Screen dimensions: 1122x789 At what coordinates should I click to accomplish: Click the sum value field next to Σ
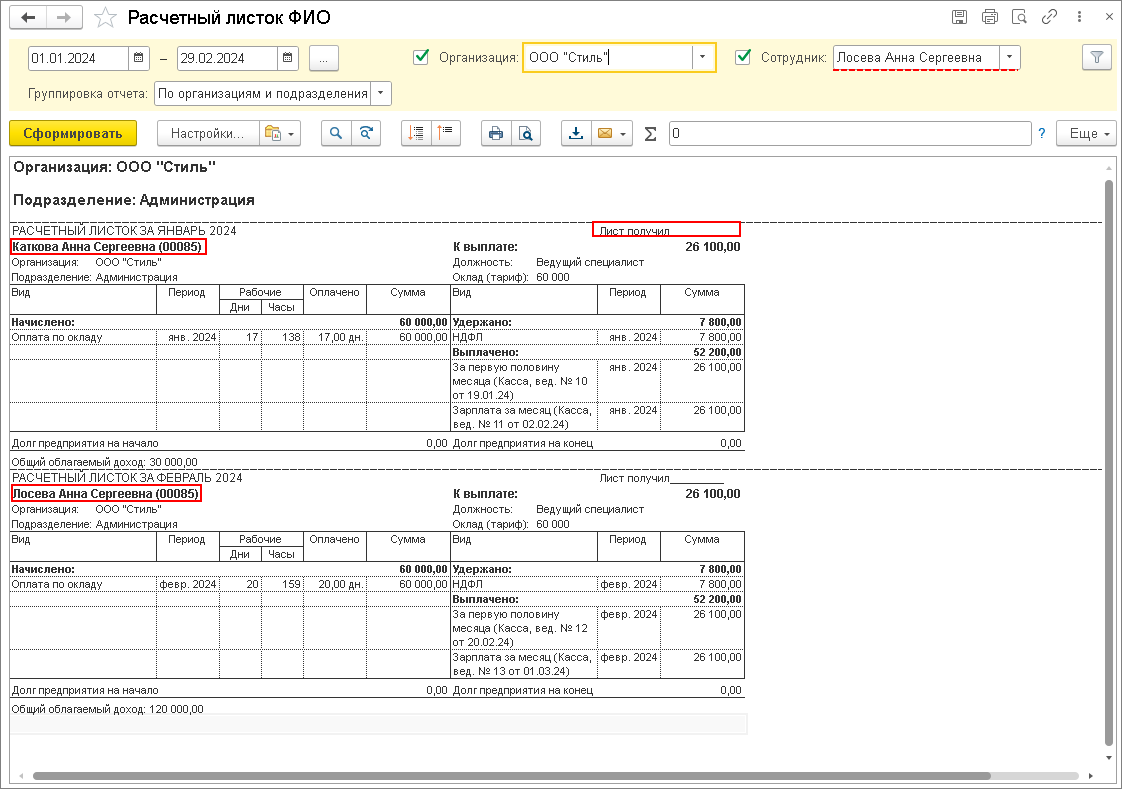click(x=849, y=134)
